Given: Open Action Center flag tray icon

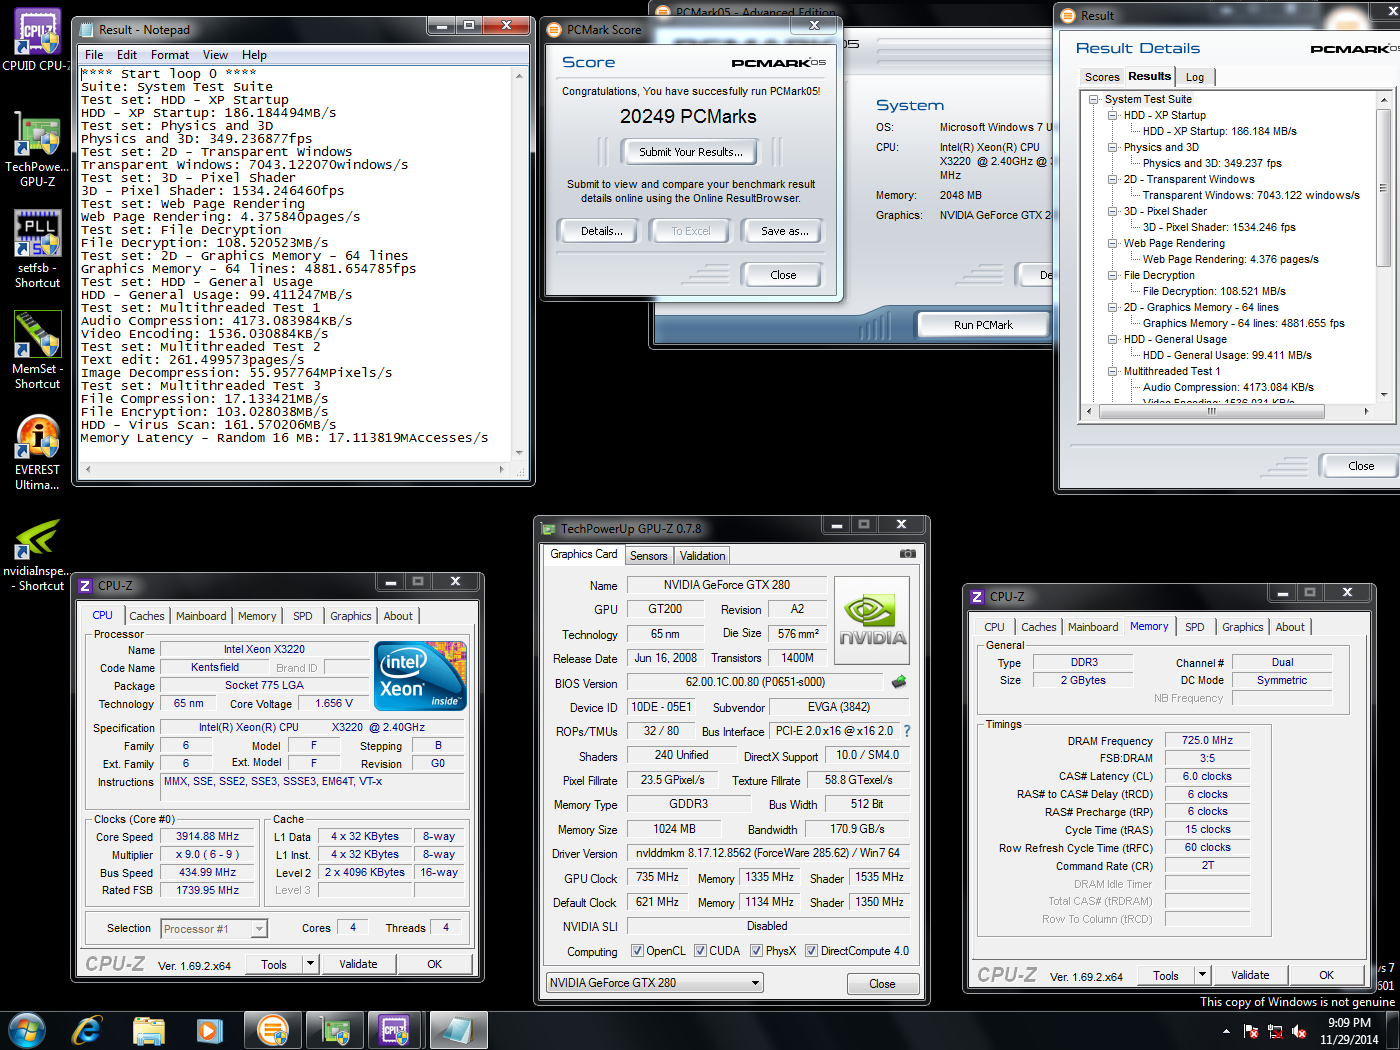Looking at the screenshot, I should click(1250, 1031).
